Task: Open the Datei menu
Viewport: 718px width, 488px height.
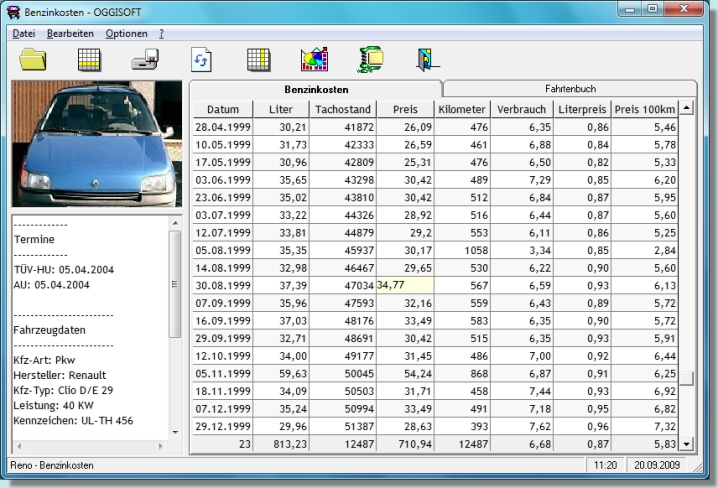Action: point(23,33)
